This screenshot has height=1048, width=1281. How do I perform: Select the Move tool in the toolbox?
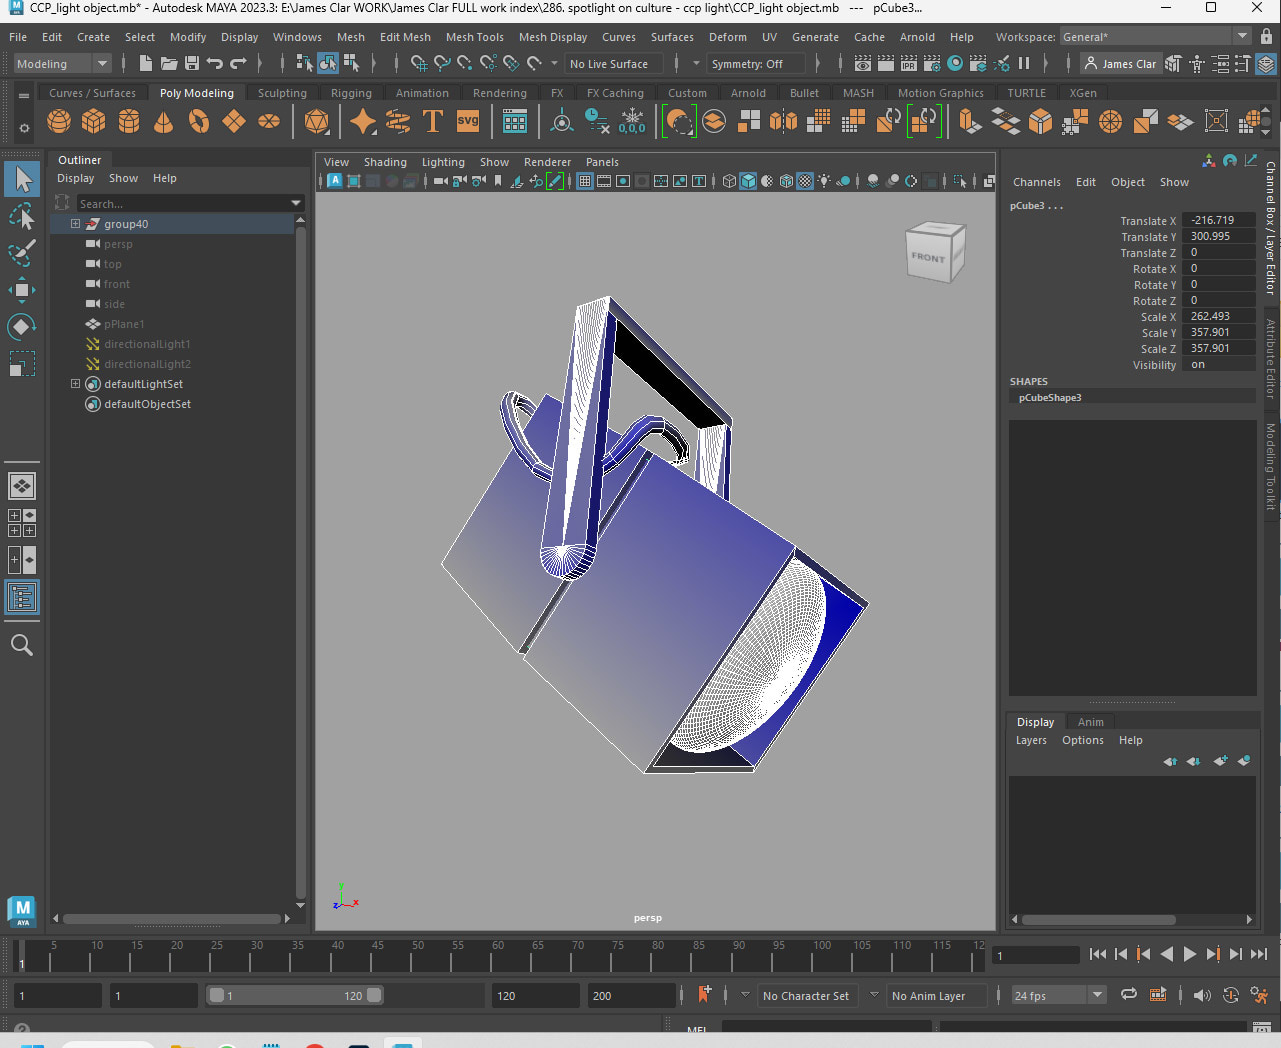[22, 290]
